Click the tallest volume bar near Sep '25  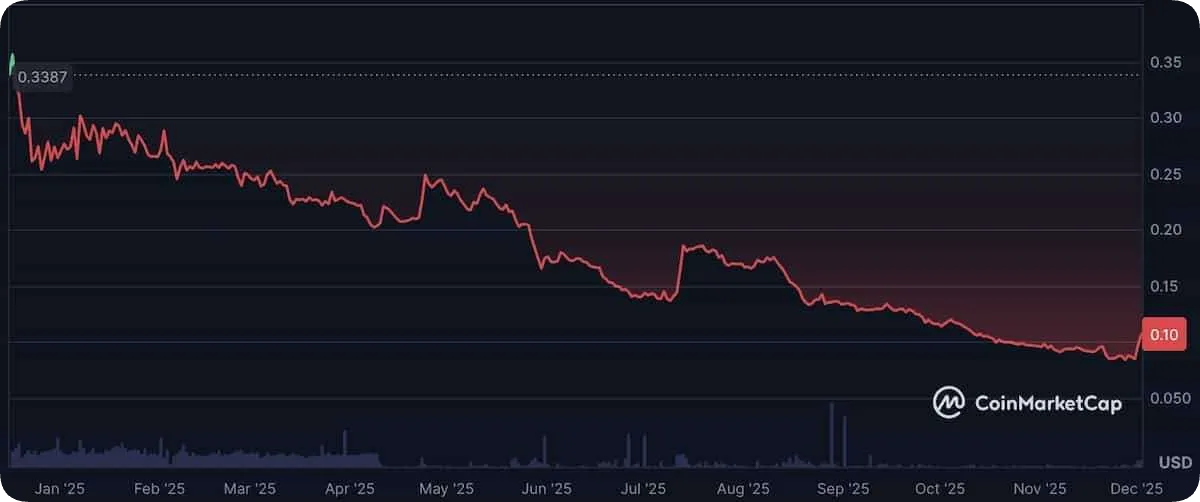[831, 435]
